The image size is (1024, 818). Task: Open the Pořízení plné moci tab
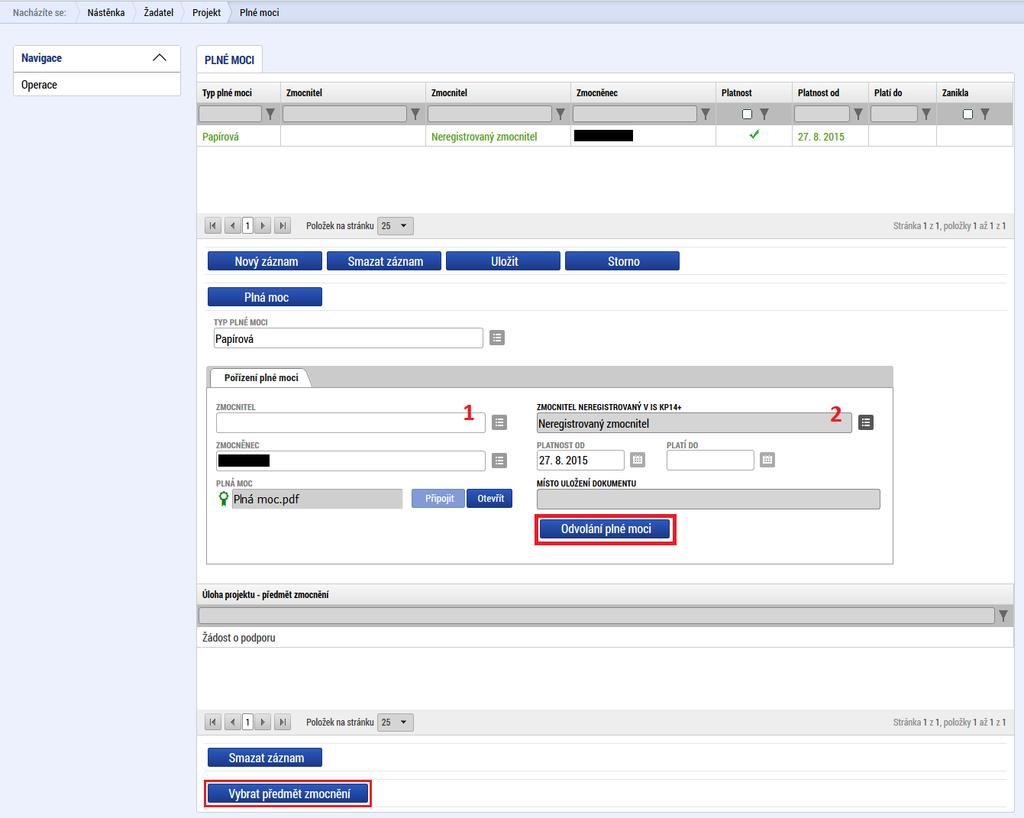click(x=261, y=377)
